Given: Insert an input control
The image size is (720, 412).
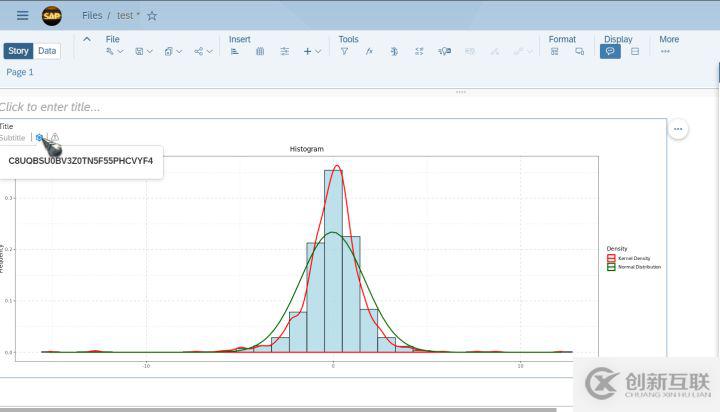Looking at the screenshot, I should pos(285,51).
